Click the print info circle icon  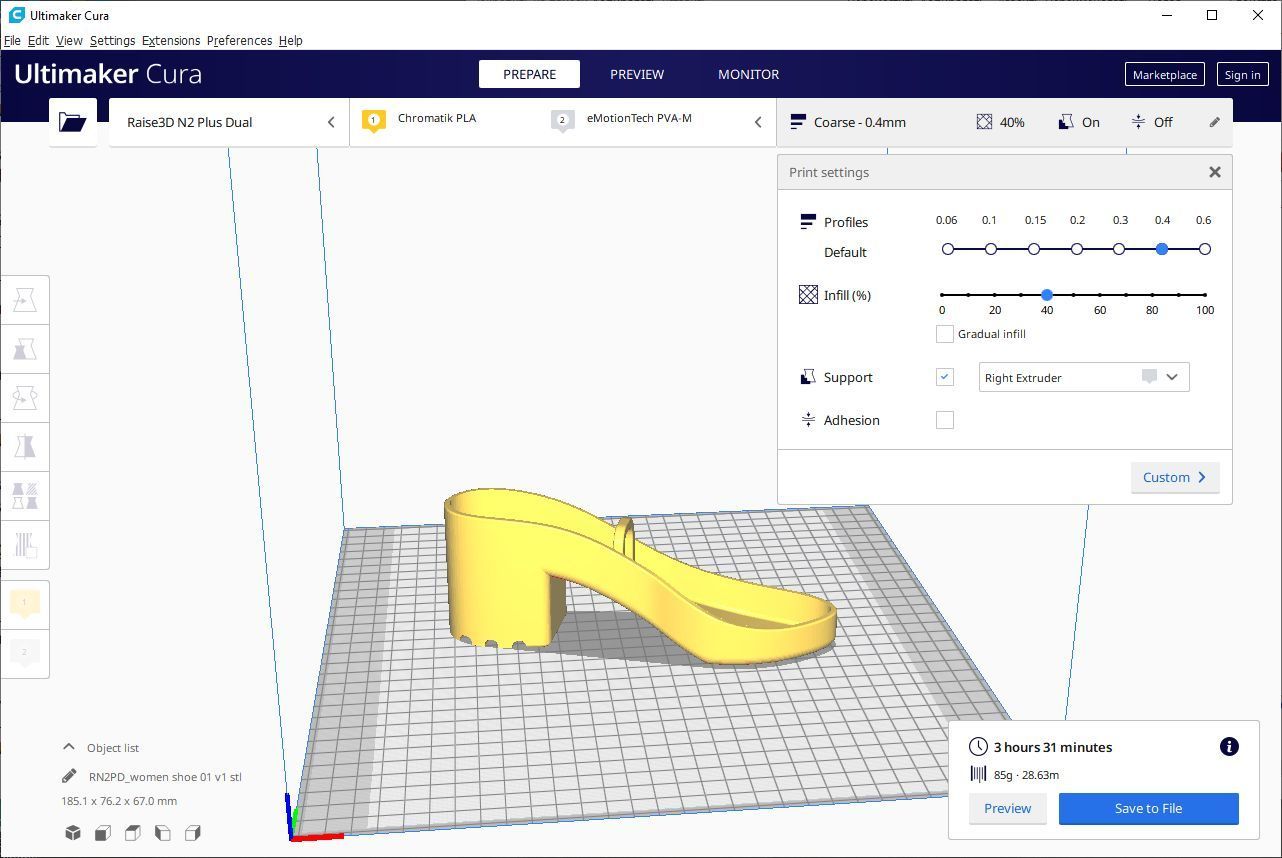[x=1229, y=747]
